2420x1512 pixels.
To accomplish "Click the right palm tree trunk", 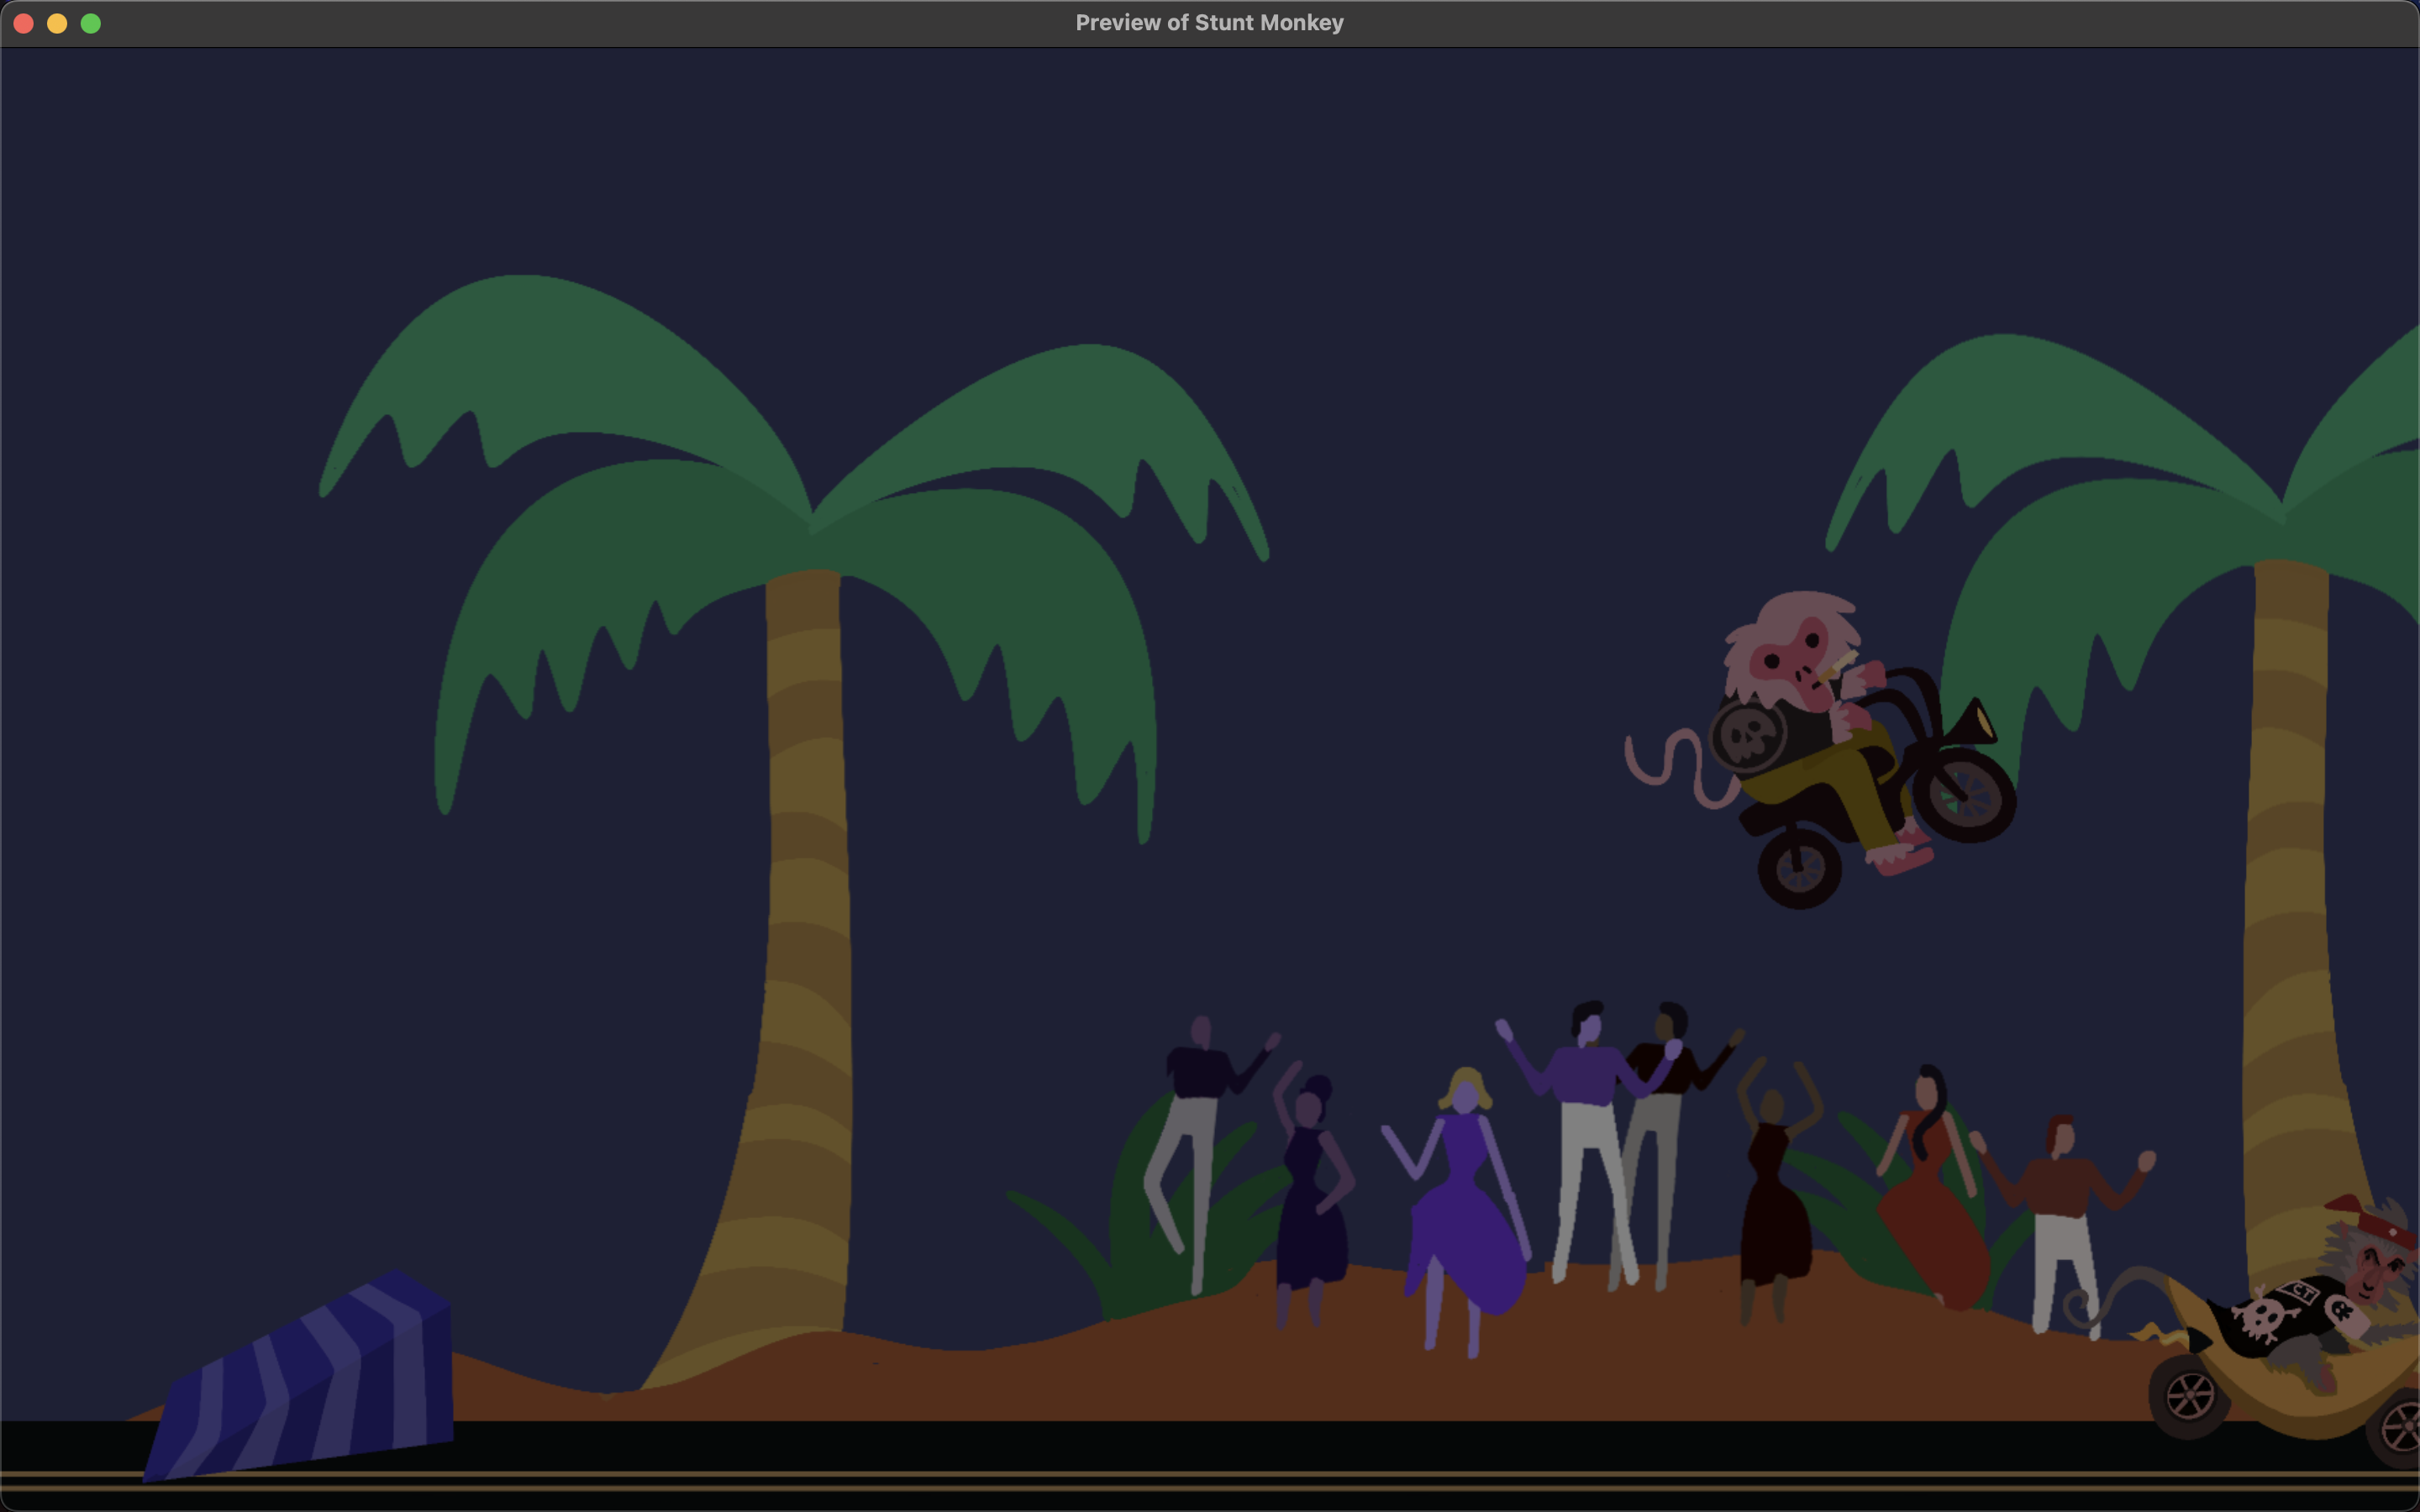I will (x=2290, y=900).
